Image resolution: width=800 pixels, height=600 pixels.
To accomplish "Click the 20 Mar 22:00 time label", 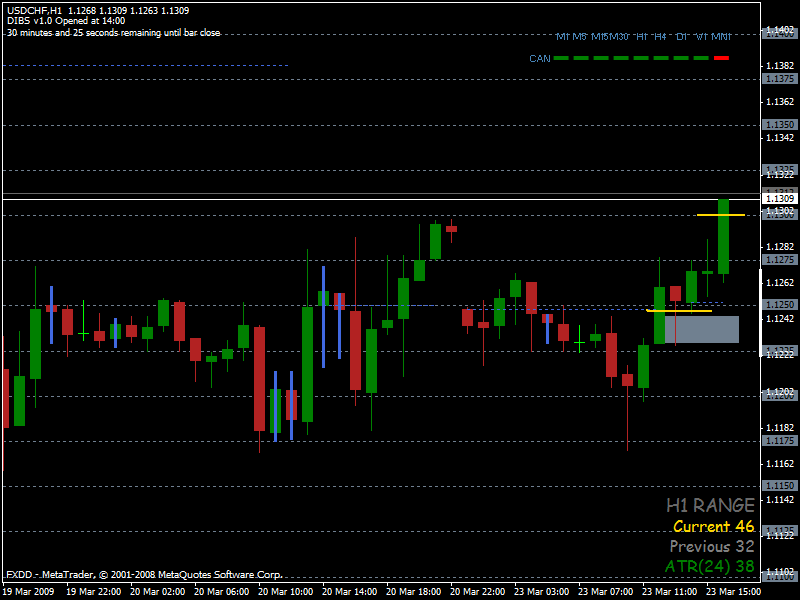I will pos(478,592).
